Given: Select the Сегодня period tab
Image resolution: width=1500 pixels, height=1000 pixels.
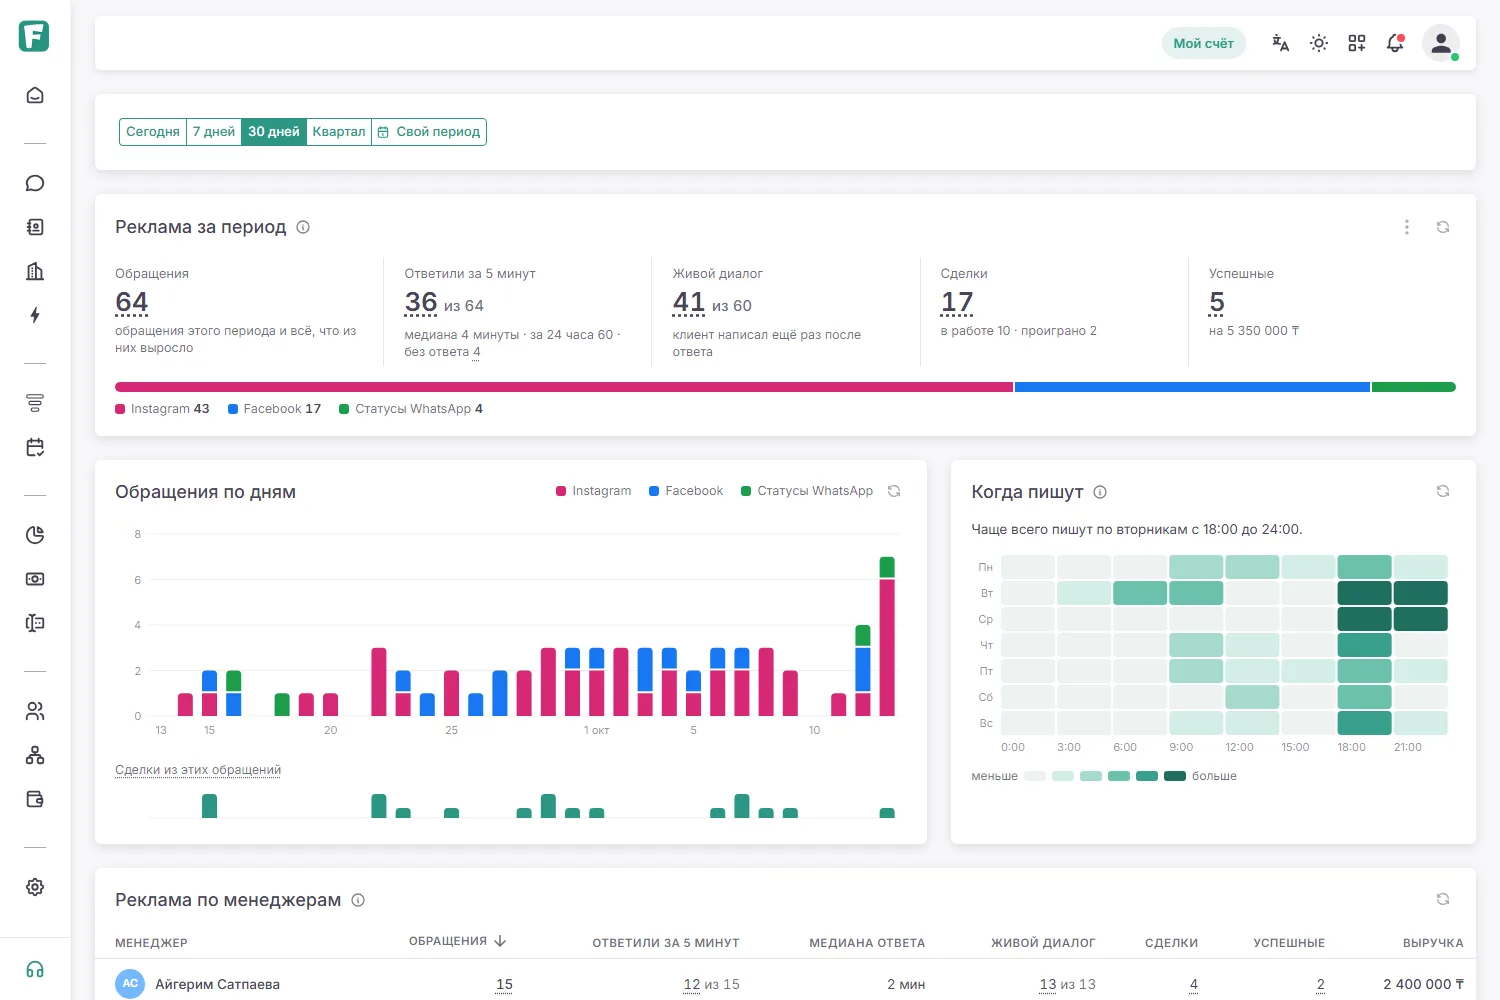Looking at the screenshot, I should point(153,132).
